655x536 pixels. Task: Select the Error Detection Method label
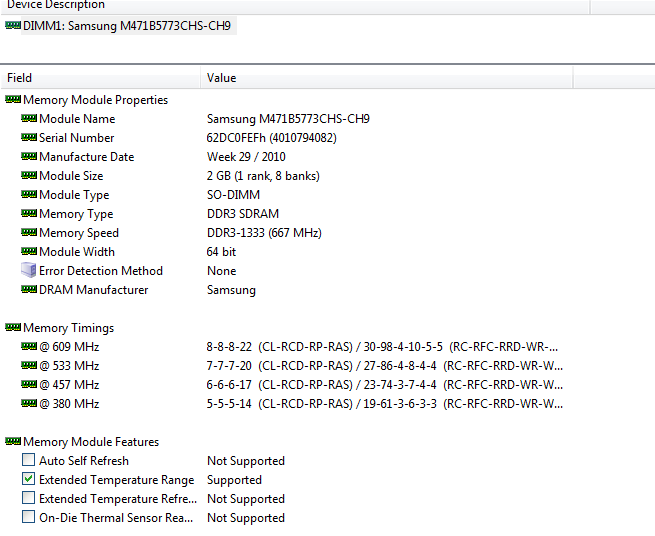(101, 271)
